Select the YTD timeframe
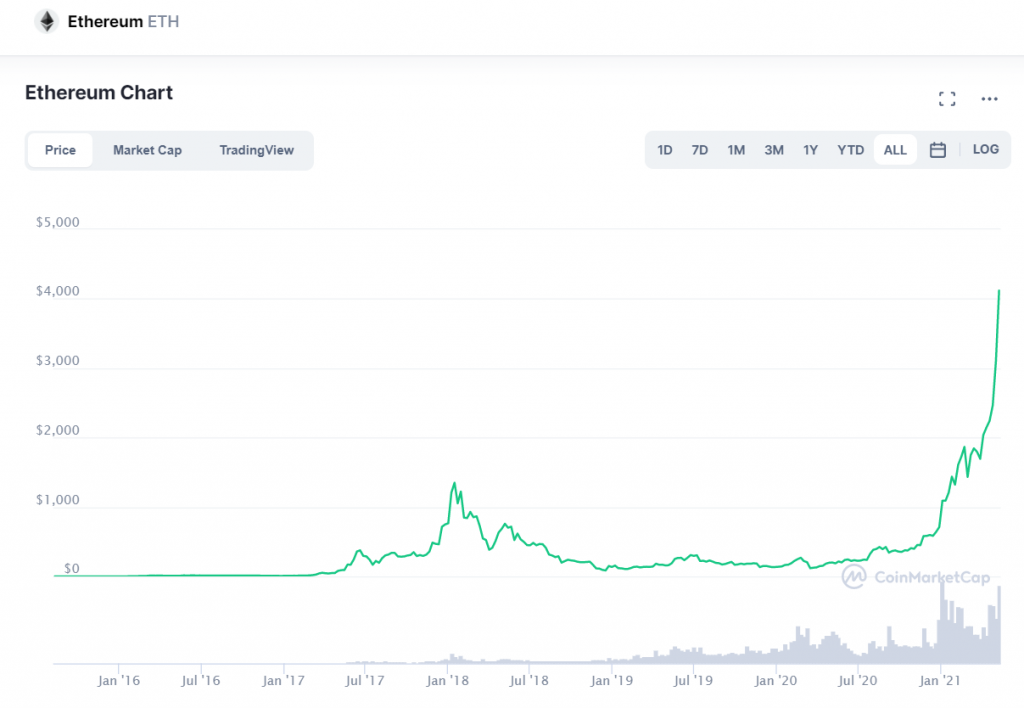Screen dimensions: 1024x708 (850, 148)
